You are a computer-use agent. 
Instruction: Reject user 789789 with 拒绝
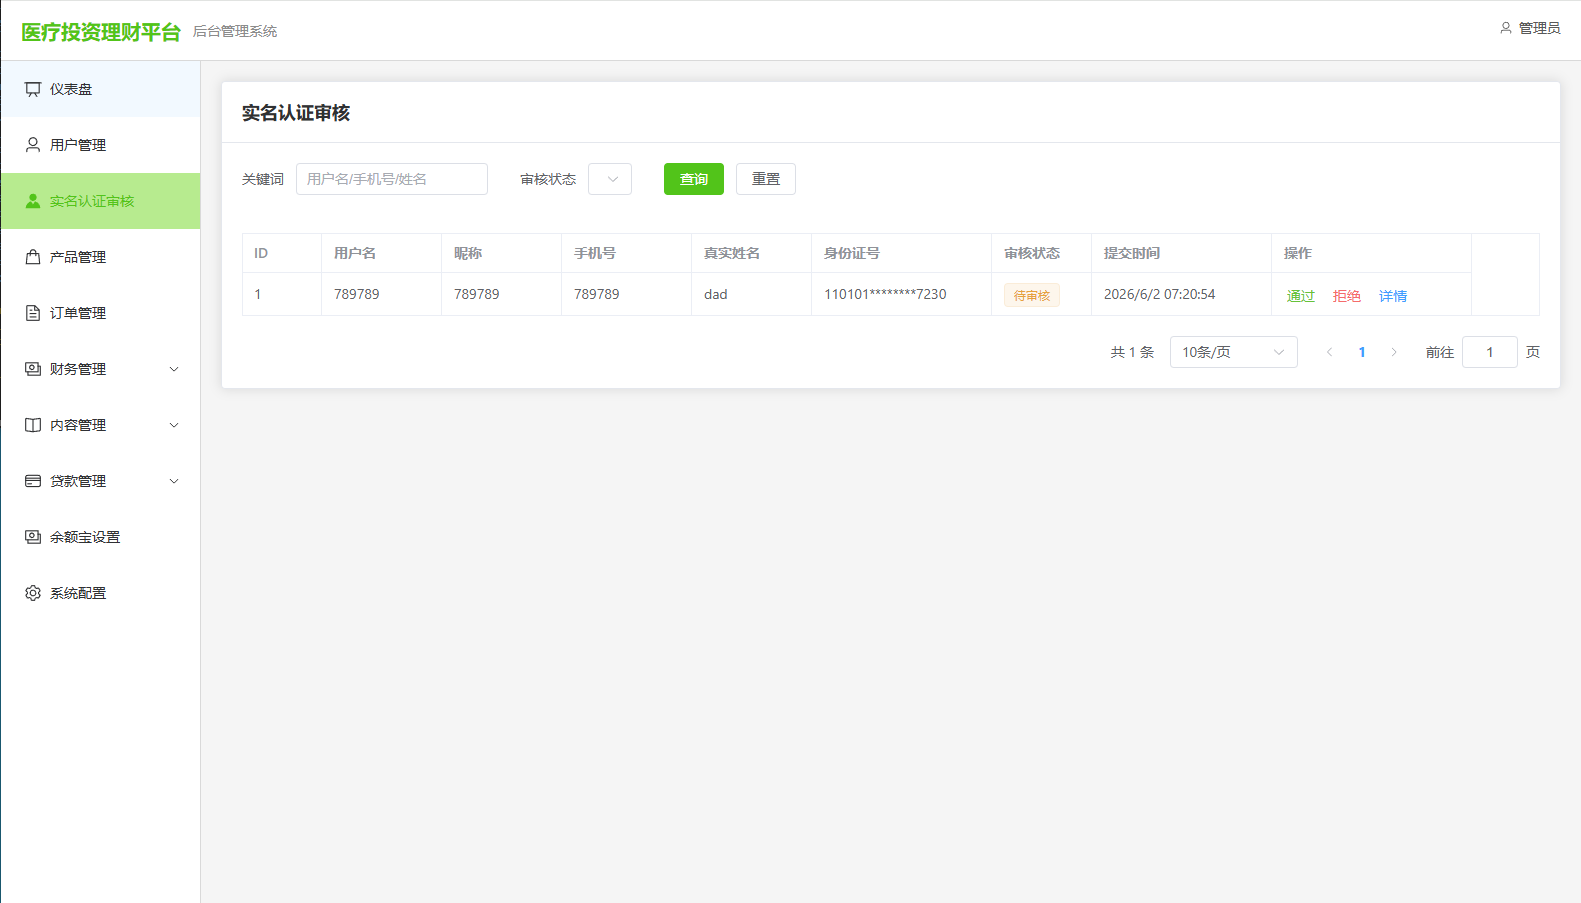tap(1347, 296)
